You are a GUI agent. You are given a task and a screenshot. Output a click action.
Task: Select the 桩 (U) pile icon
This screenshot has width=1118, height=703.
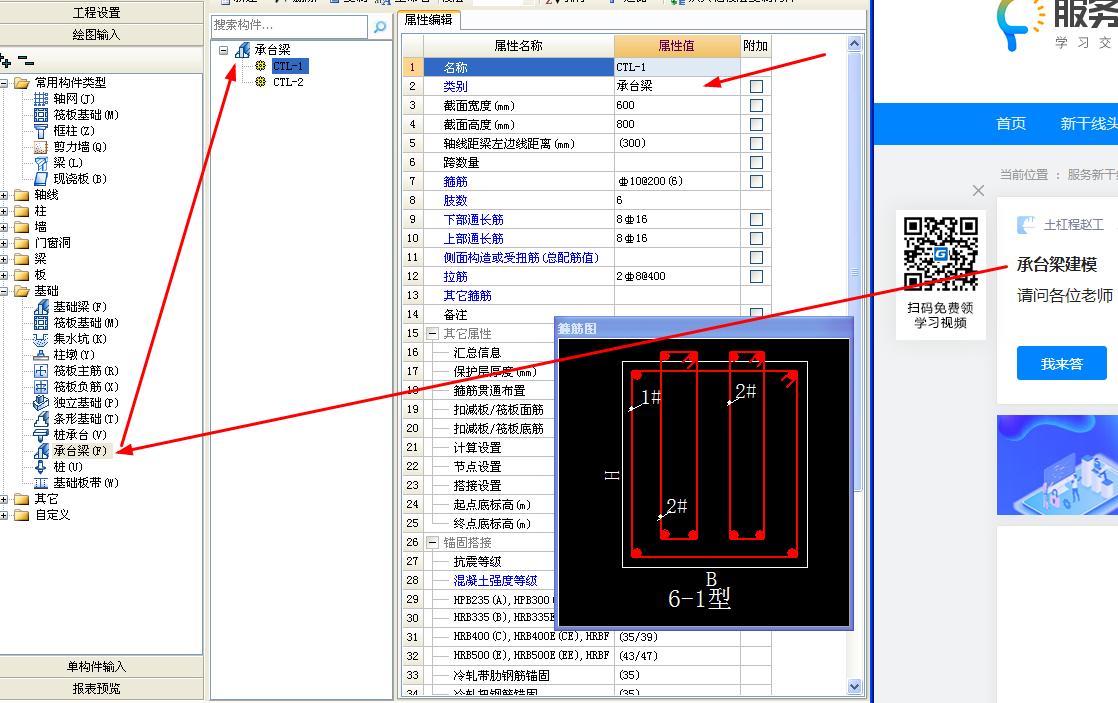tap(41, 467)
